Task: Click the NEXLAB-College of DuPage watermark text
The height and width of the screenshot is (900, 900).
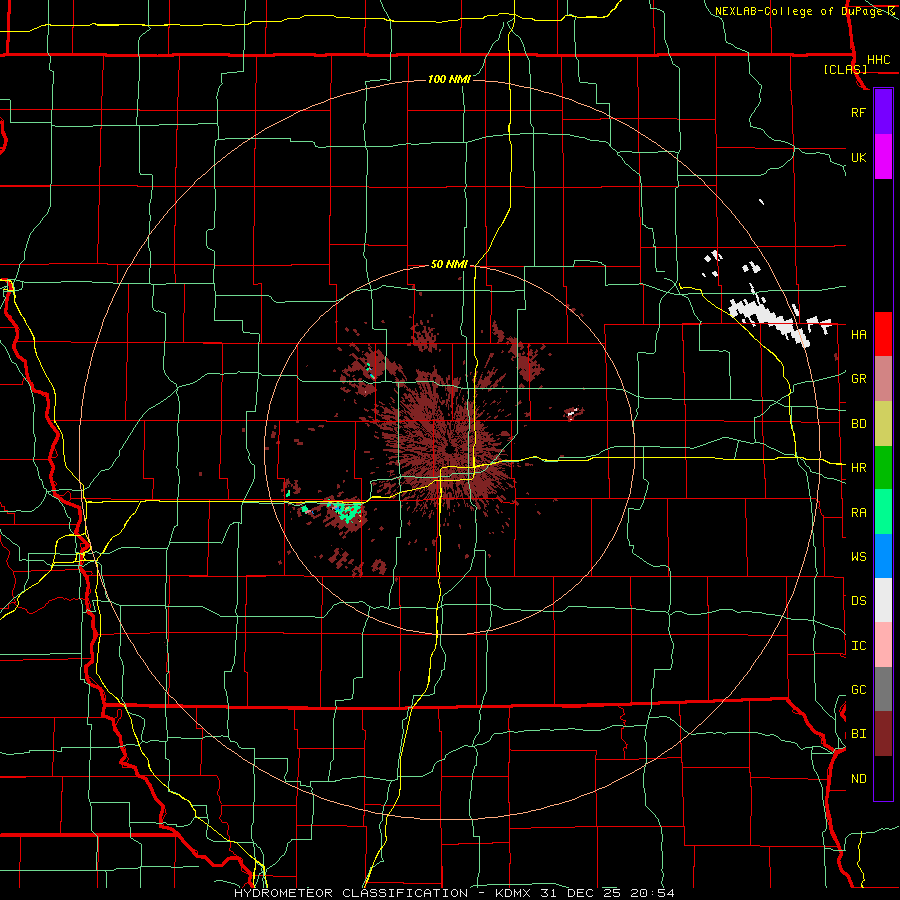Action: pos(799,11)
